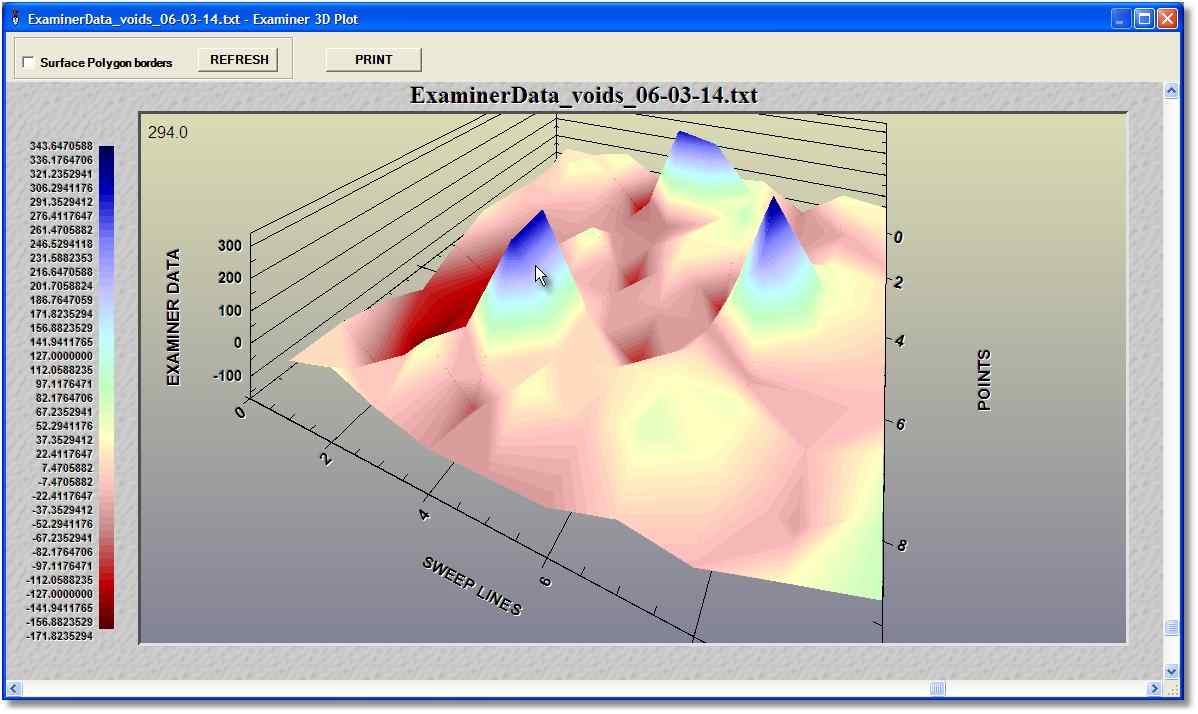
Task: Open the window system menu icon
Action: click(x=14, y=19)
